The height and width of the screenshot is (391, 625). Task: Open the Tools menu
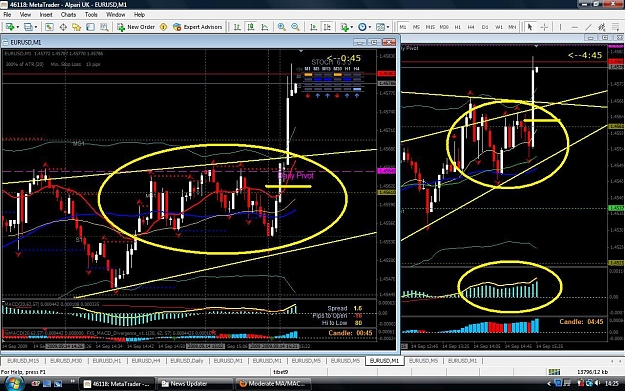coord(91,15)
